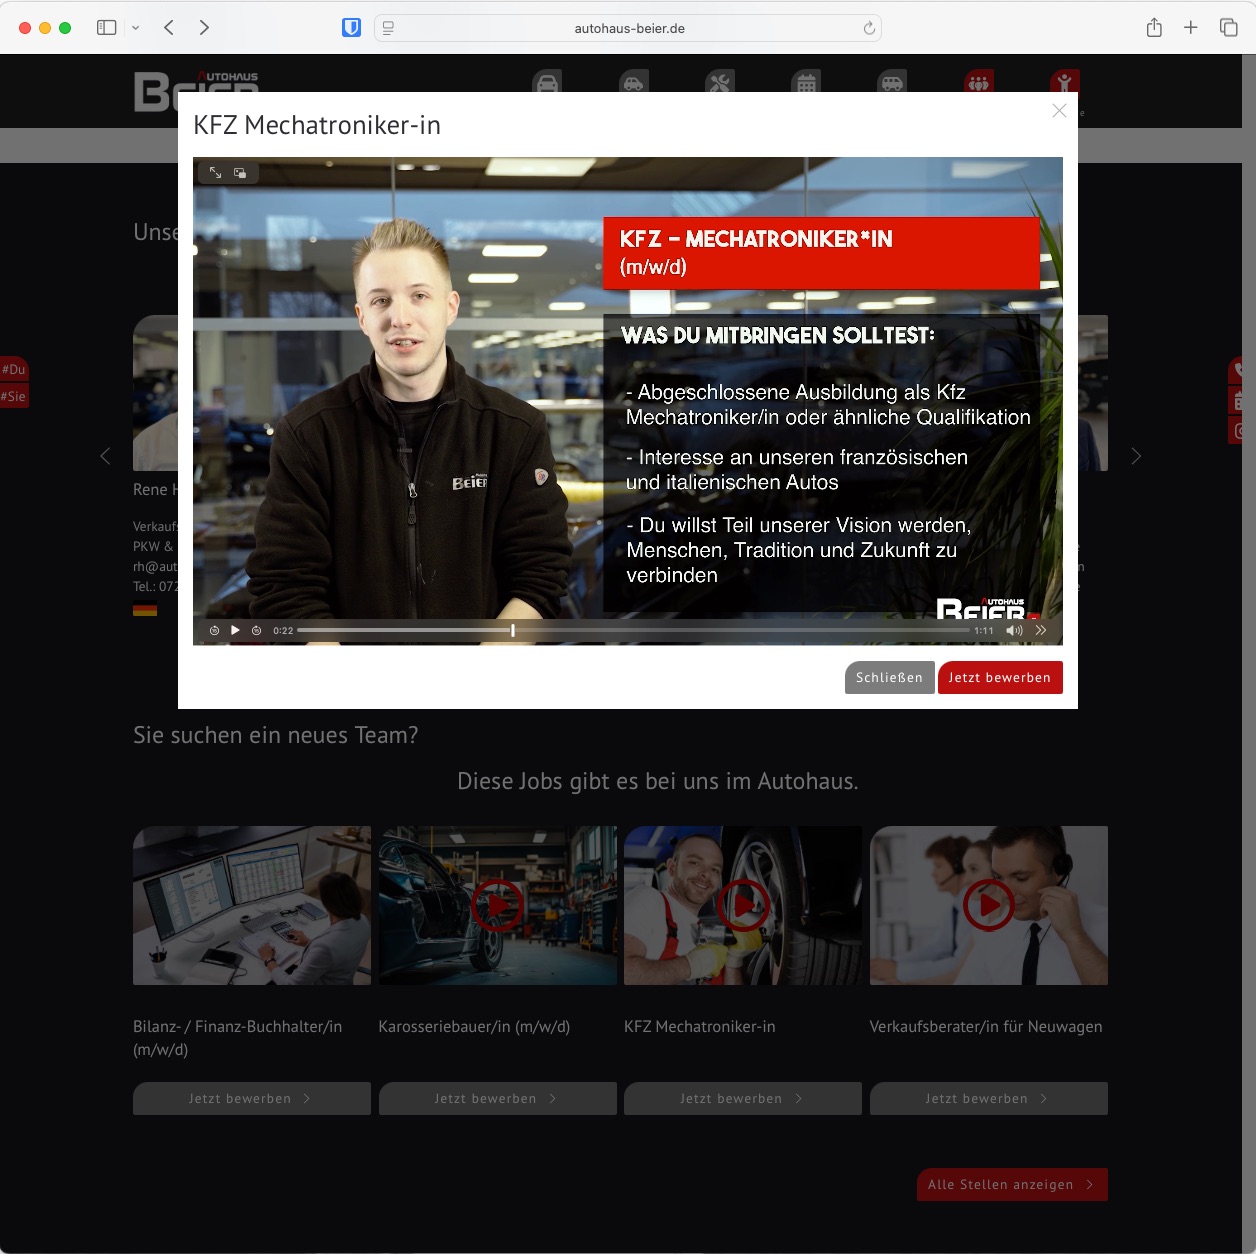
Task: Click the Jetzt bewerben button in the dialog
Action: 1000,677
